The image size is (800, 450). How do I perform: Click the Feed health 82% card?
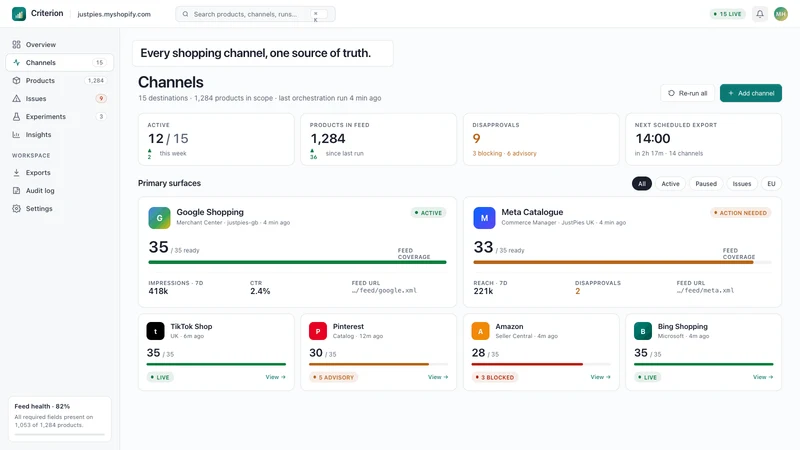[x=60, y=419]
